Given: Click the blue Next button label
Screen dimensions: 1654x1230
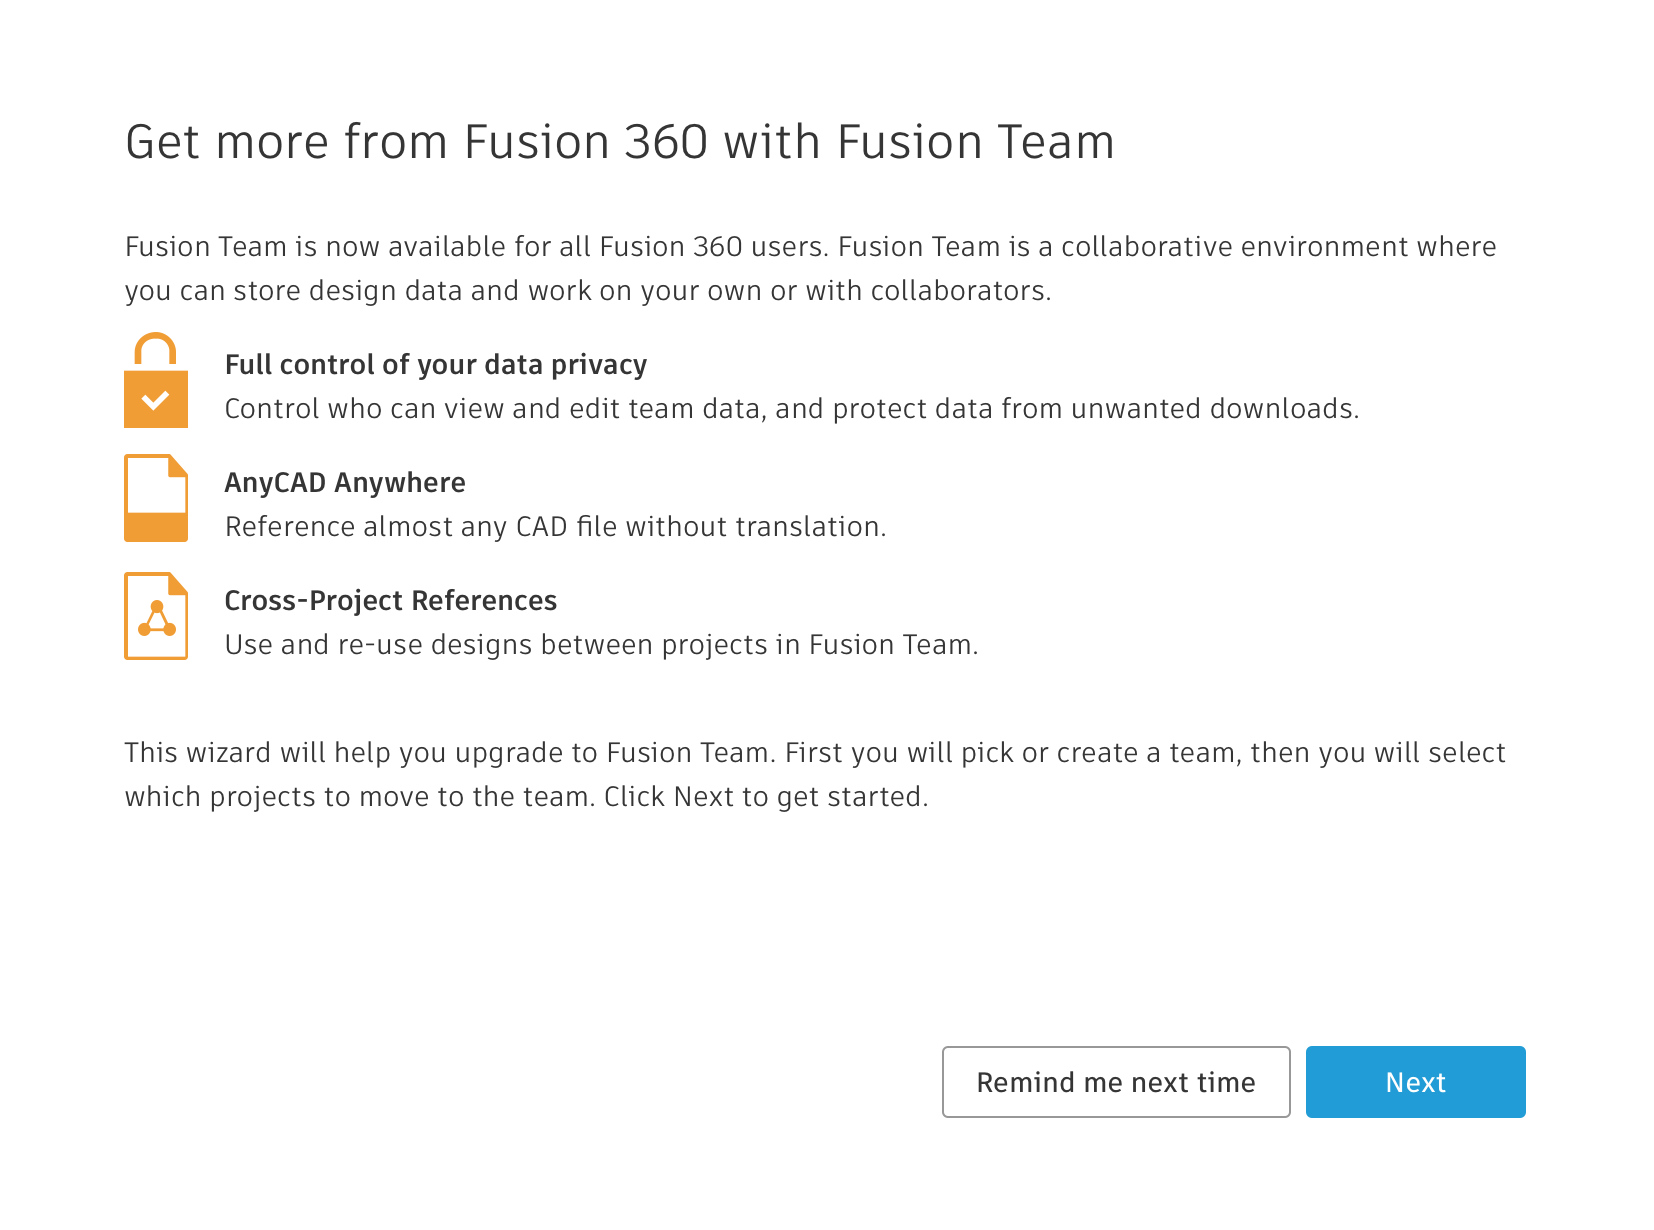Looking at the screenshot, I should click(1414, 1081).
